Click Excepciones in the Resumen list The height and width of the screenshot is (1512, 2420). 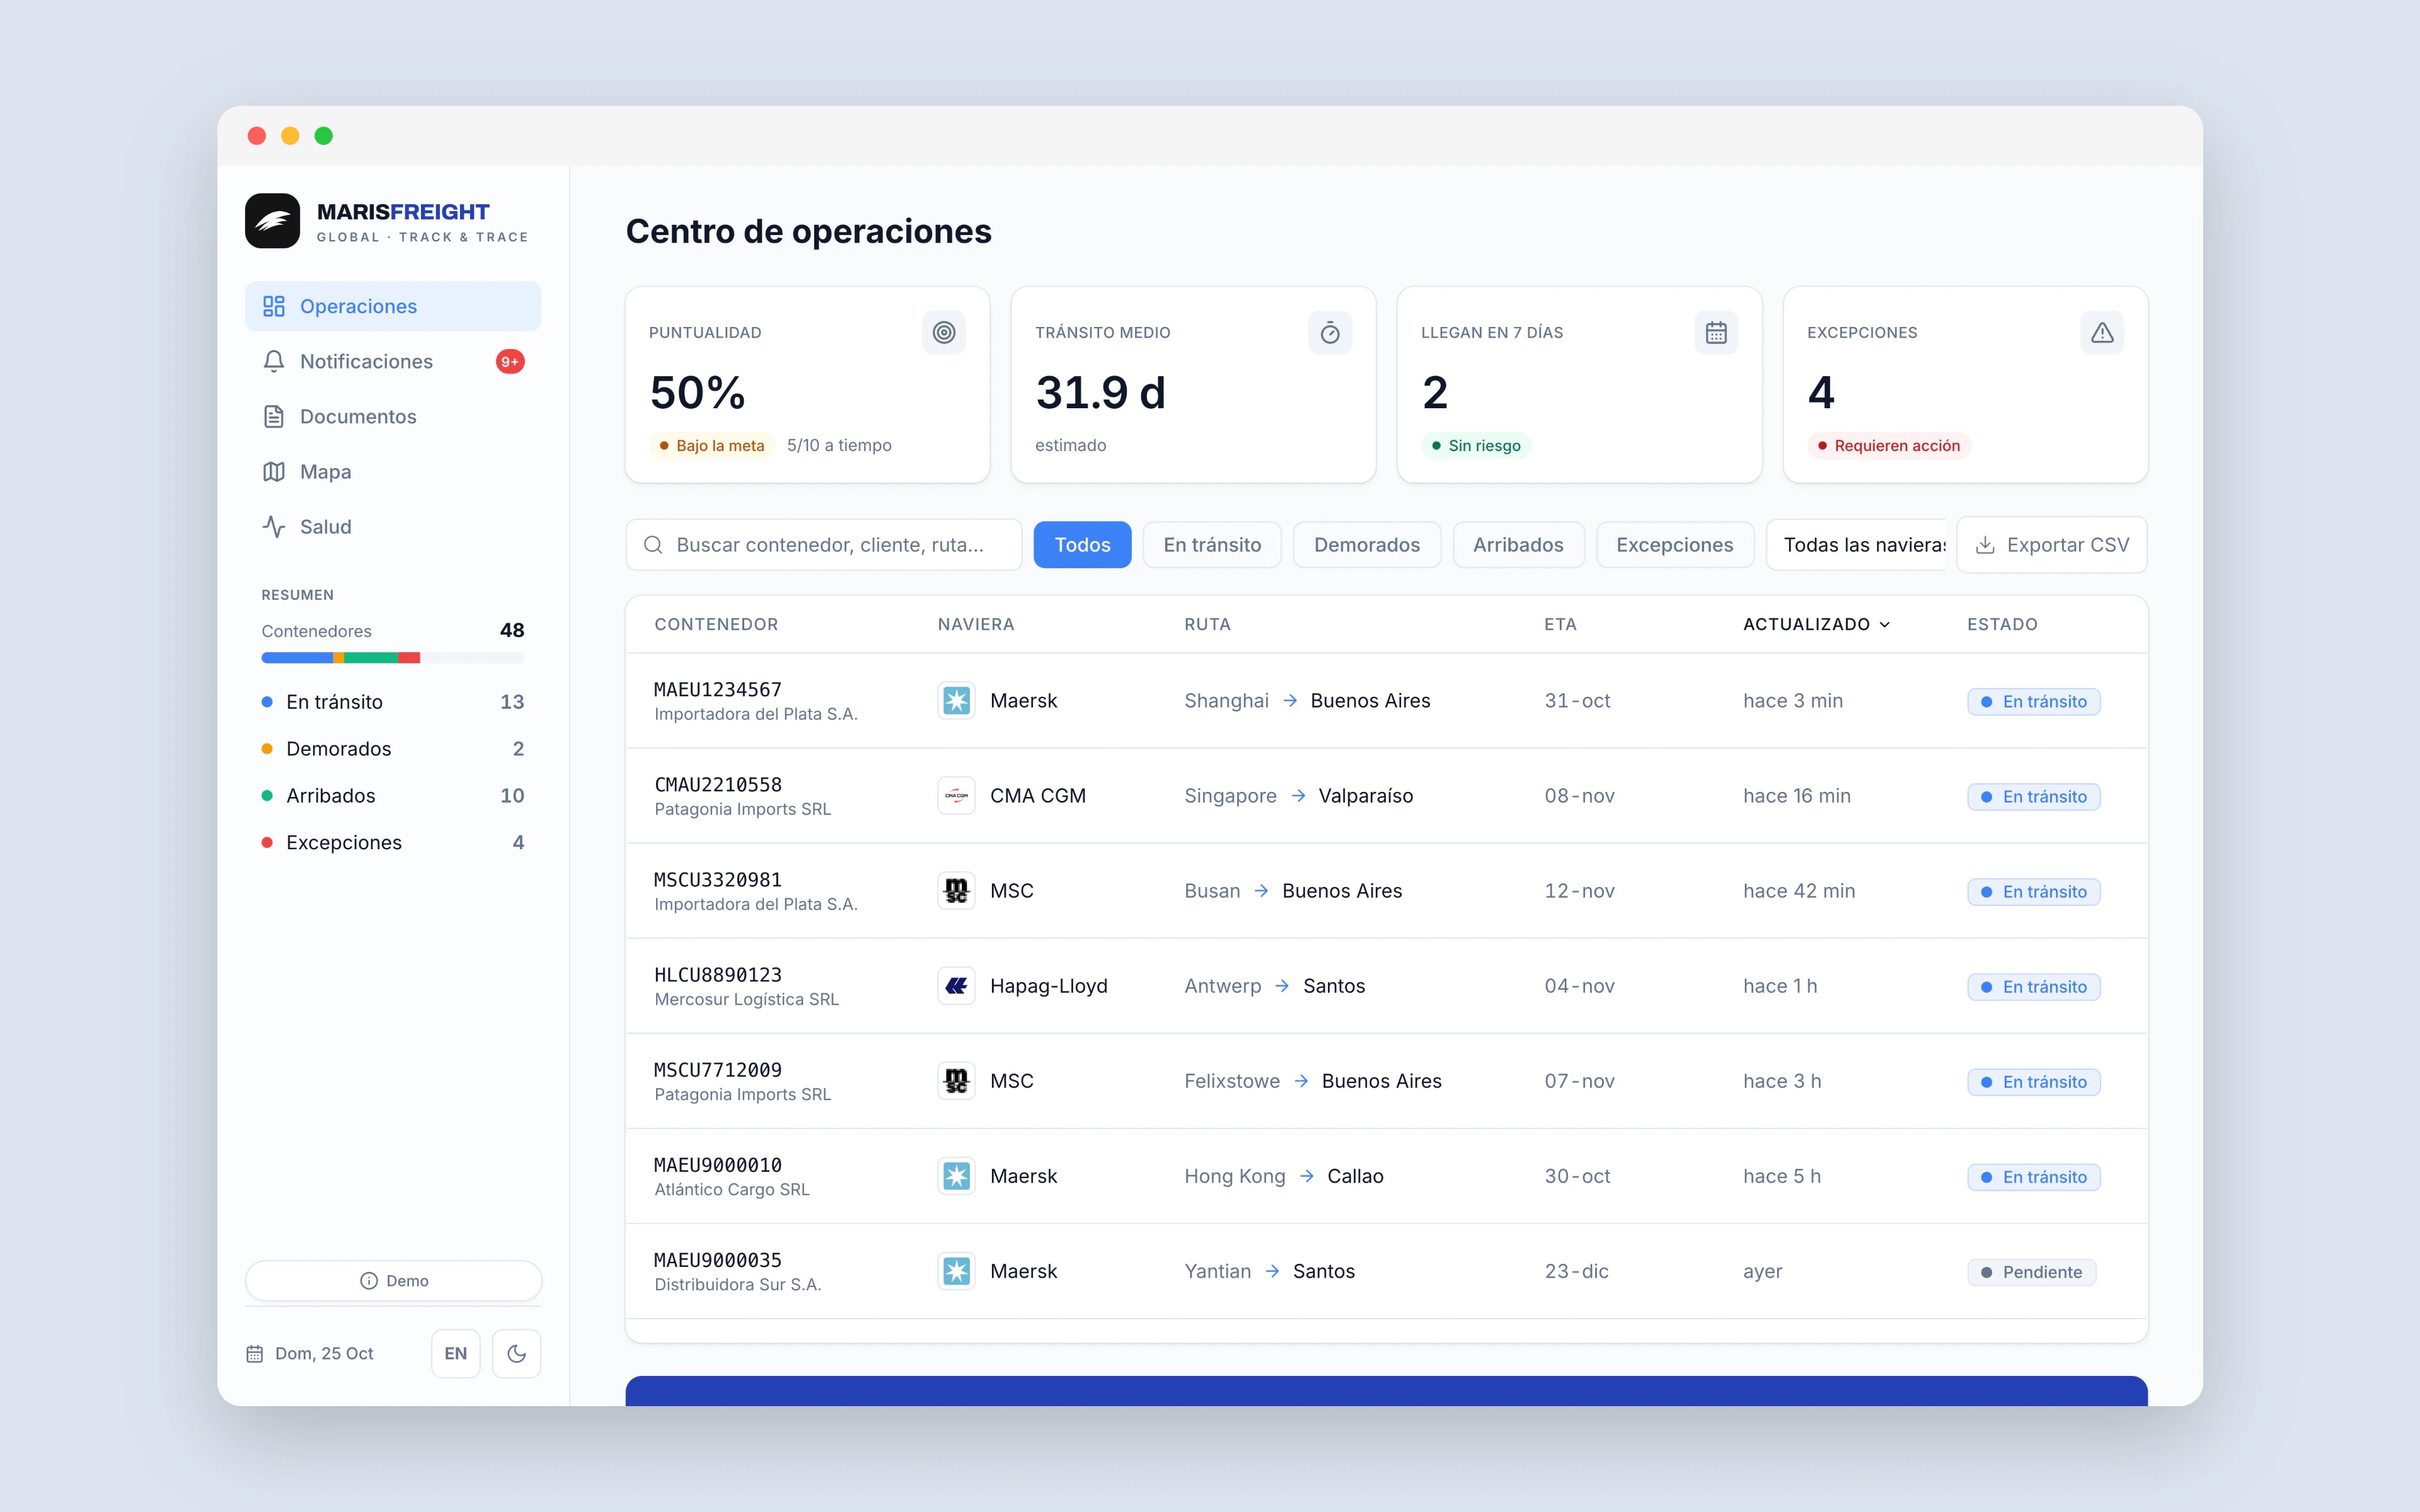(x=392, y=842)
